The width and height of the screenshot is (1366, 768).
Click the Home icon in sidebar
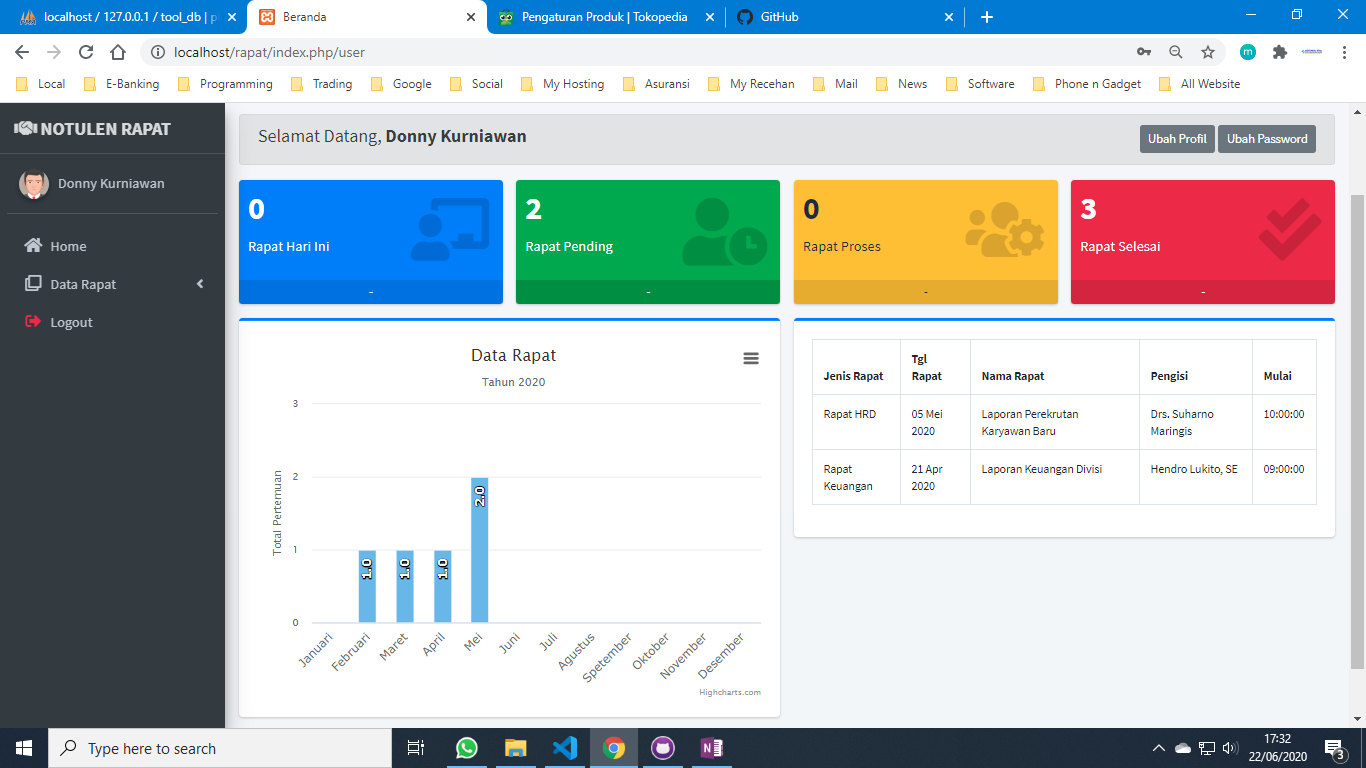(x=33, y=246)
